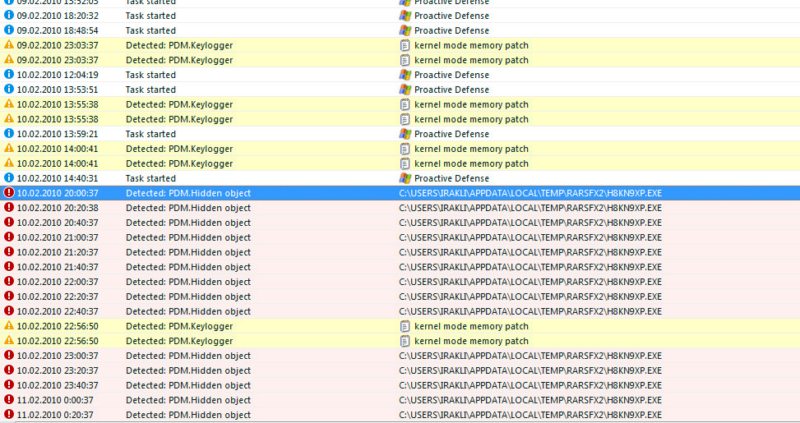Click 'Task started' in the 09.02.2010 18:48:54 row

coord(151,31)
